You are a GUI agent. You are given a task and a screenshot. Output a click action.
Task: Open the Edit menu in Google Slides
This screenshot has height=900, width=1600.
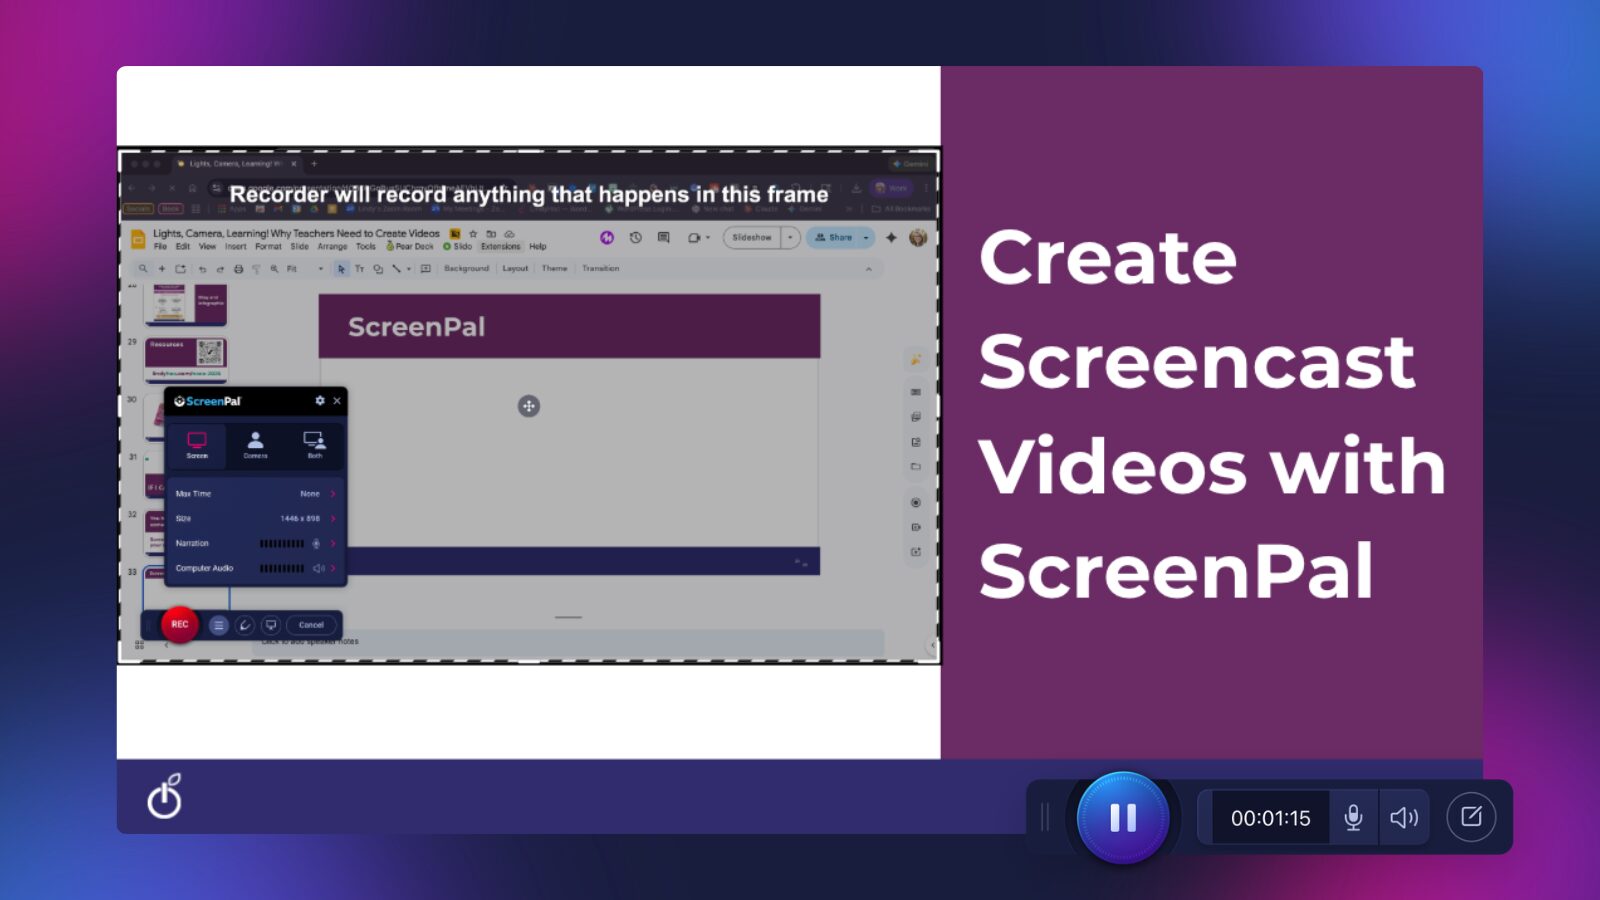[x=183, y=247]
